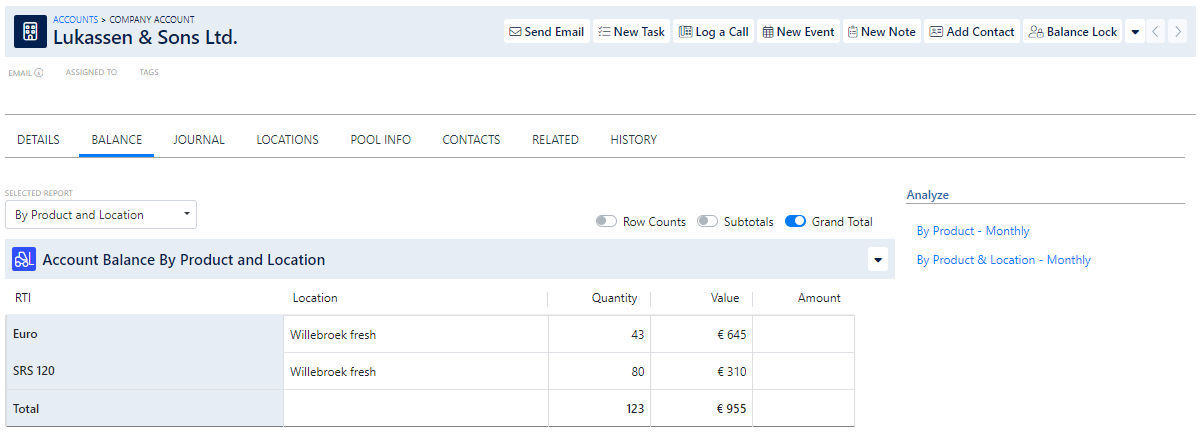Click the total value € 955
The width and height of the screenshot is (1201, 436).
pyautogui.click(x=732, y=409)
